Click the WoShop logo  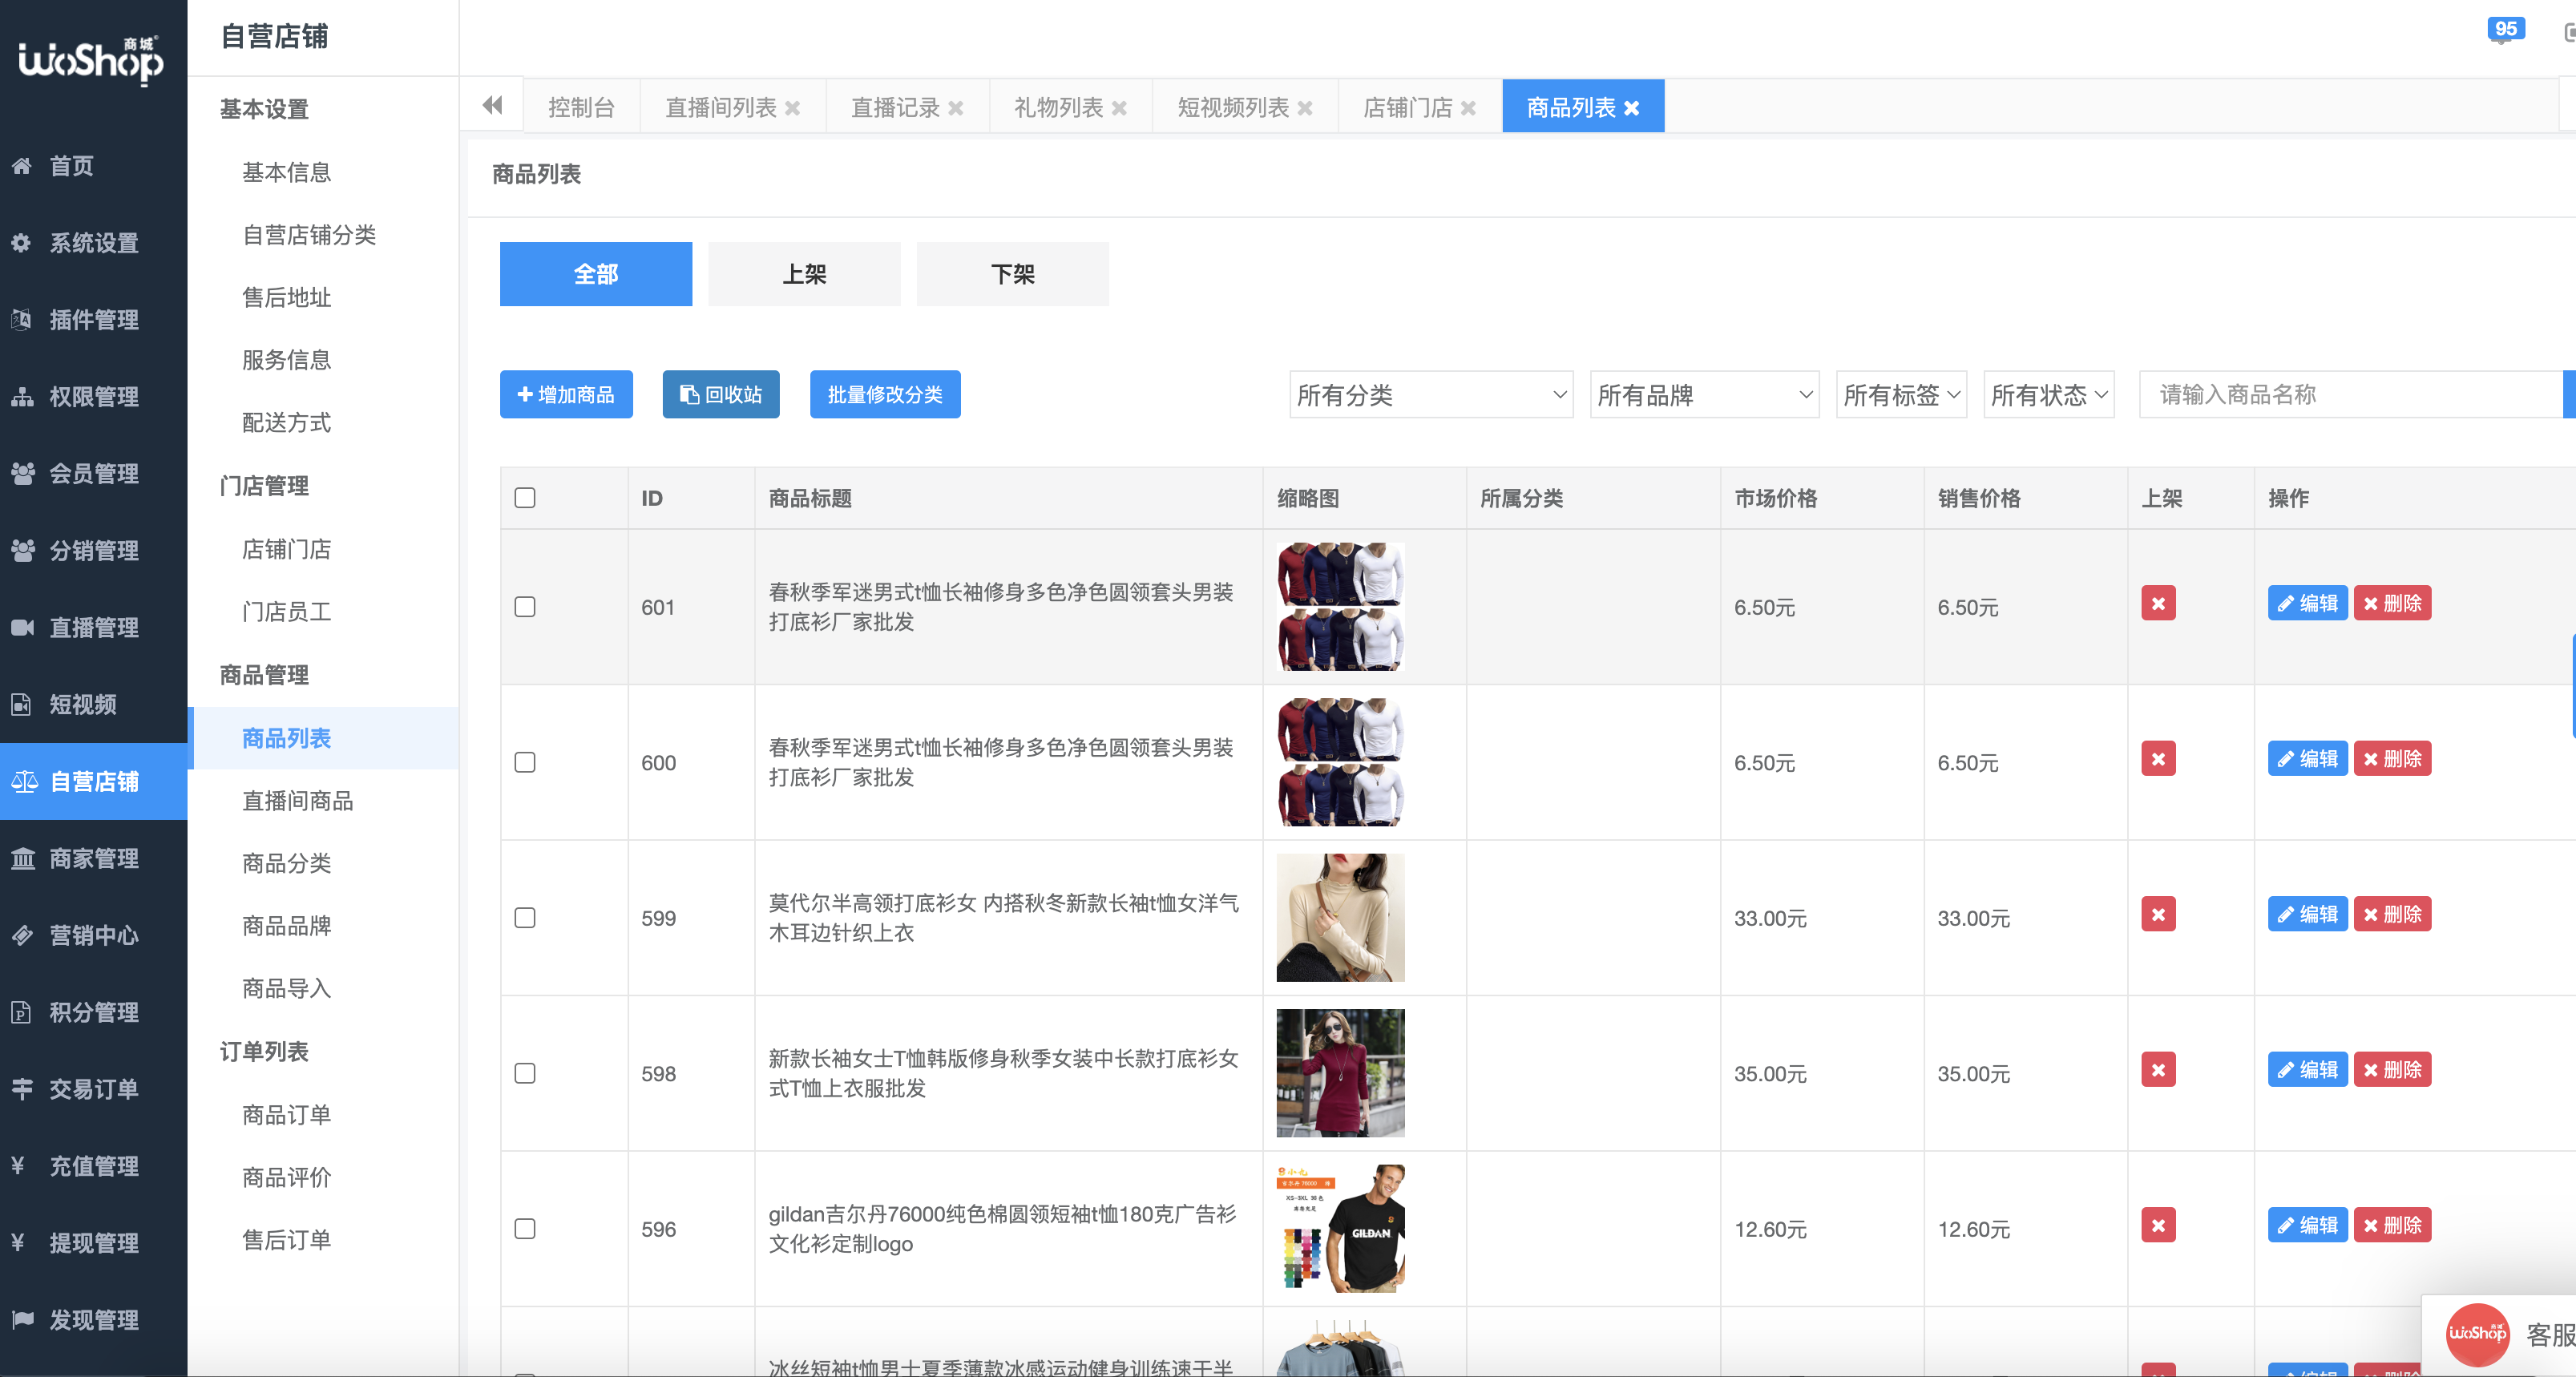(x=91, y=60)
